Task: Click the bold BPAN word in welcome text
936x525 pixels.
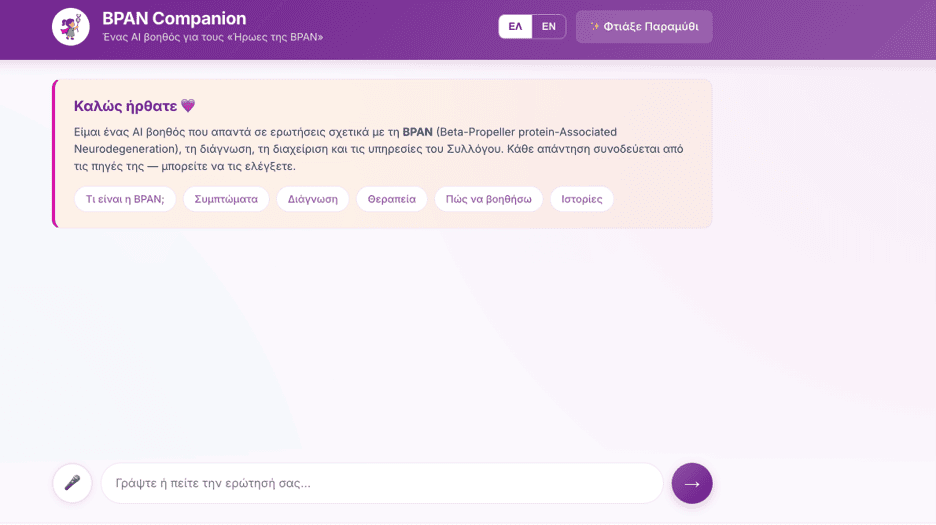Action: (x=417, y=132)
